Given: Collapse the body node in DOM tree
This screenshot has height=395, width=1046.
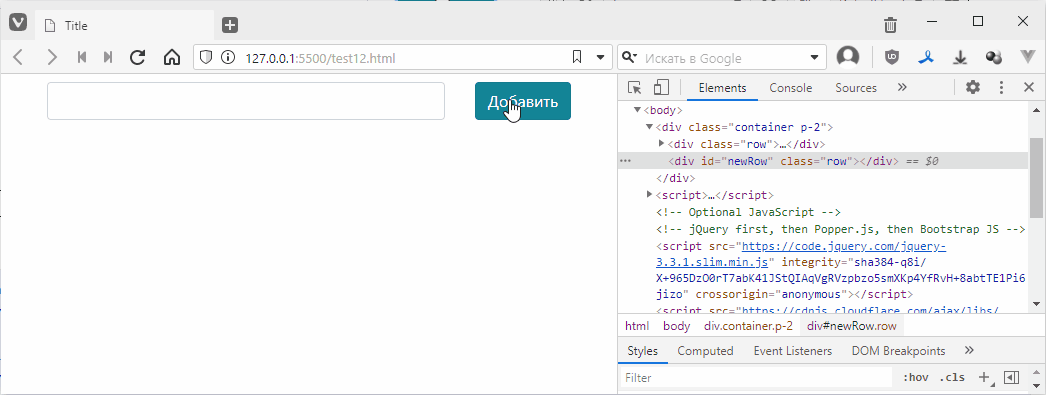Looking at the screenshot, I should (637, 109).
